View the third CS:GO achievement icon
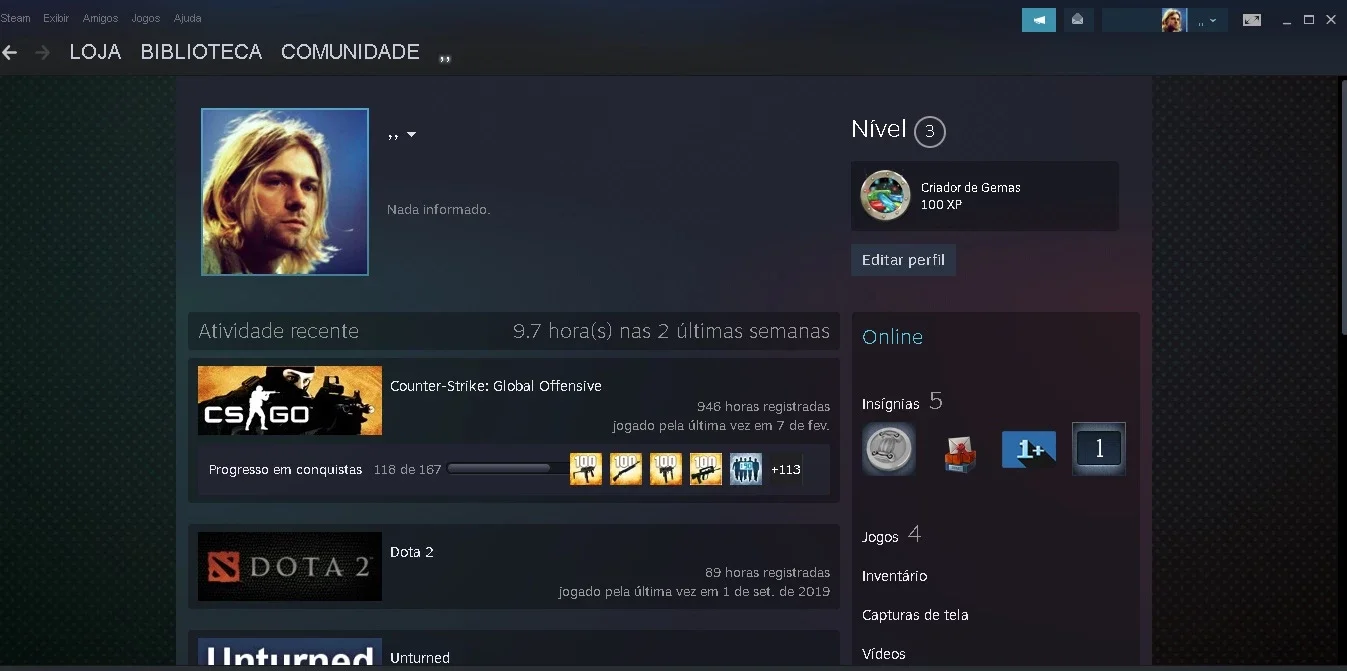The image size is (1347, 671). point(666,469)
